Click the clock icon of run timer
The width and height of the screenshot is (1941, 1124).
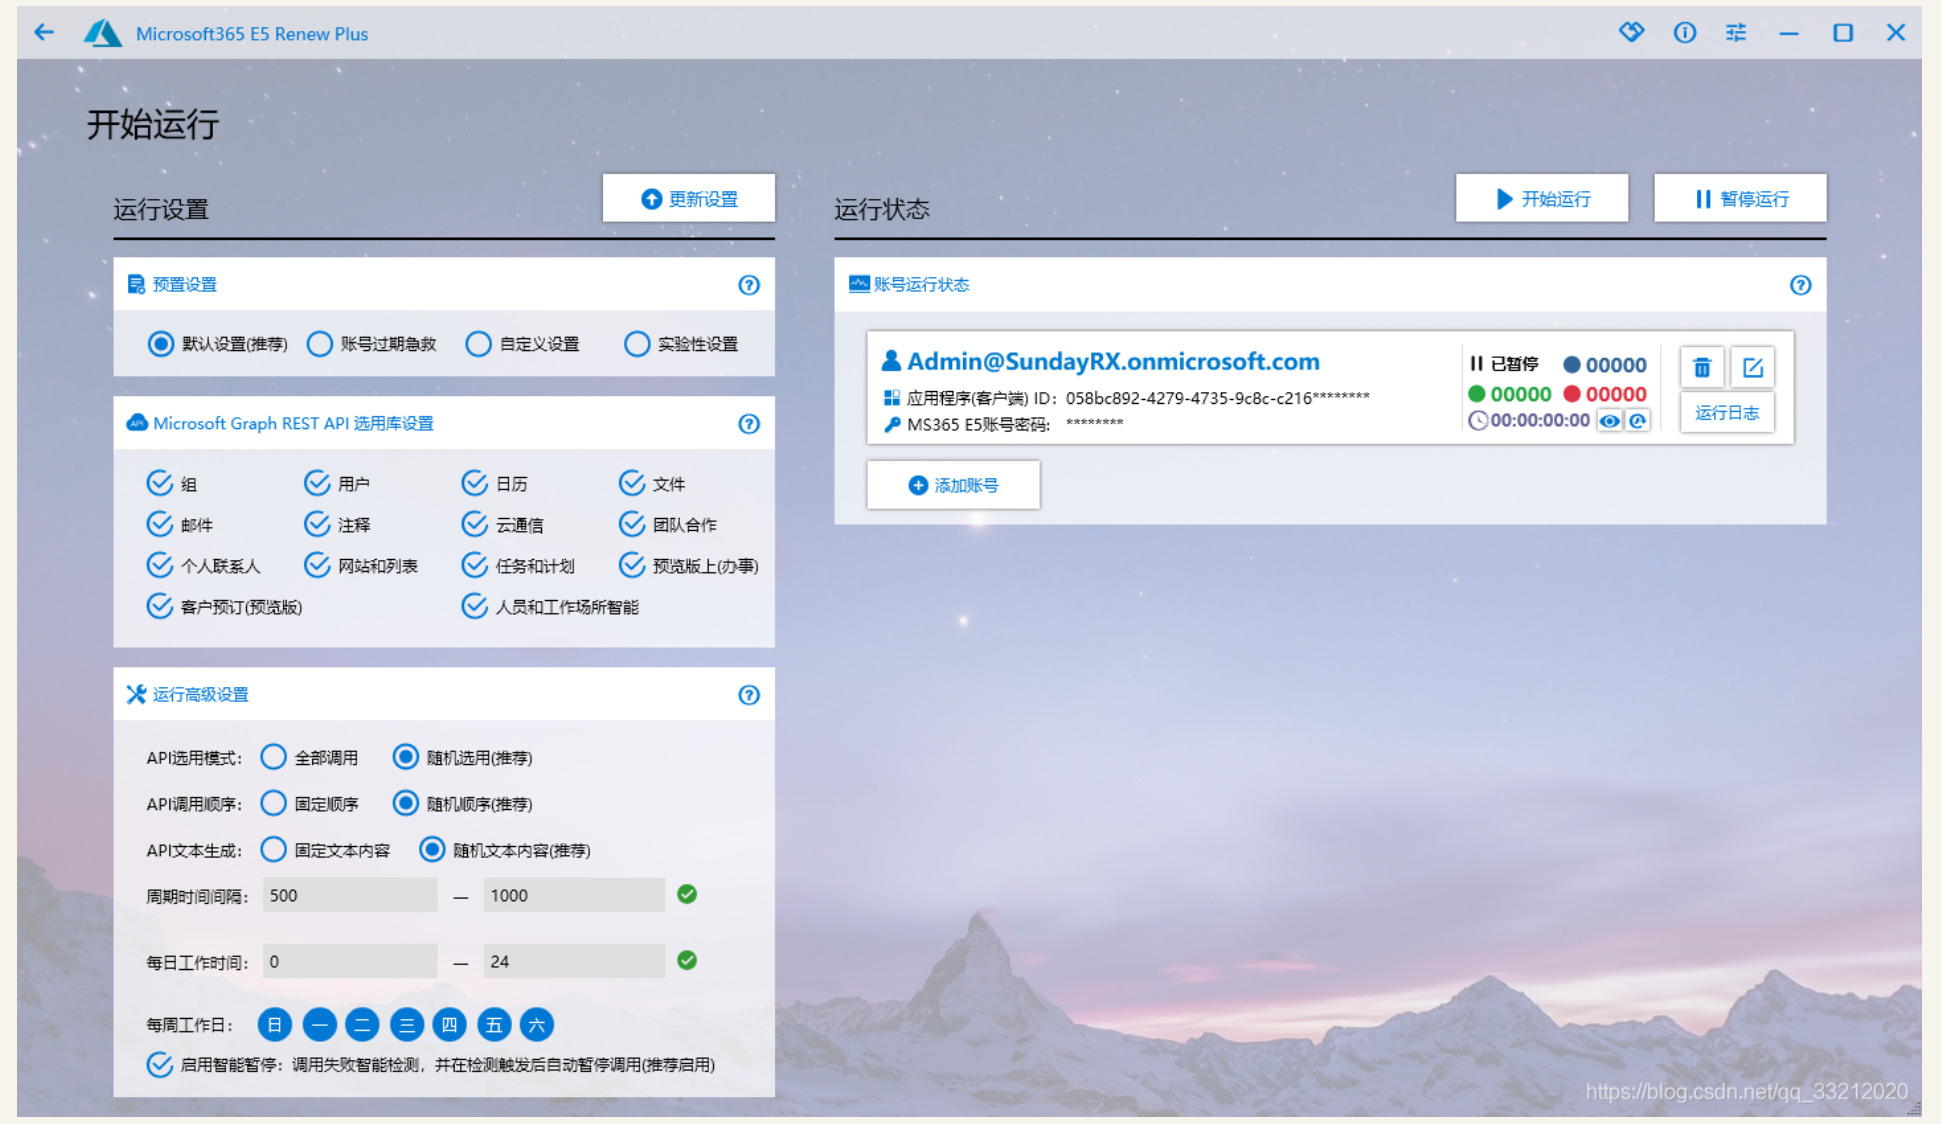pos(1478,421)
